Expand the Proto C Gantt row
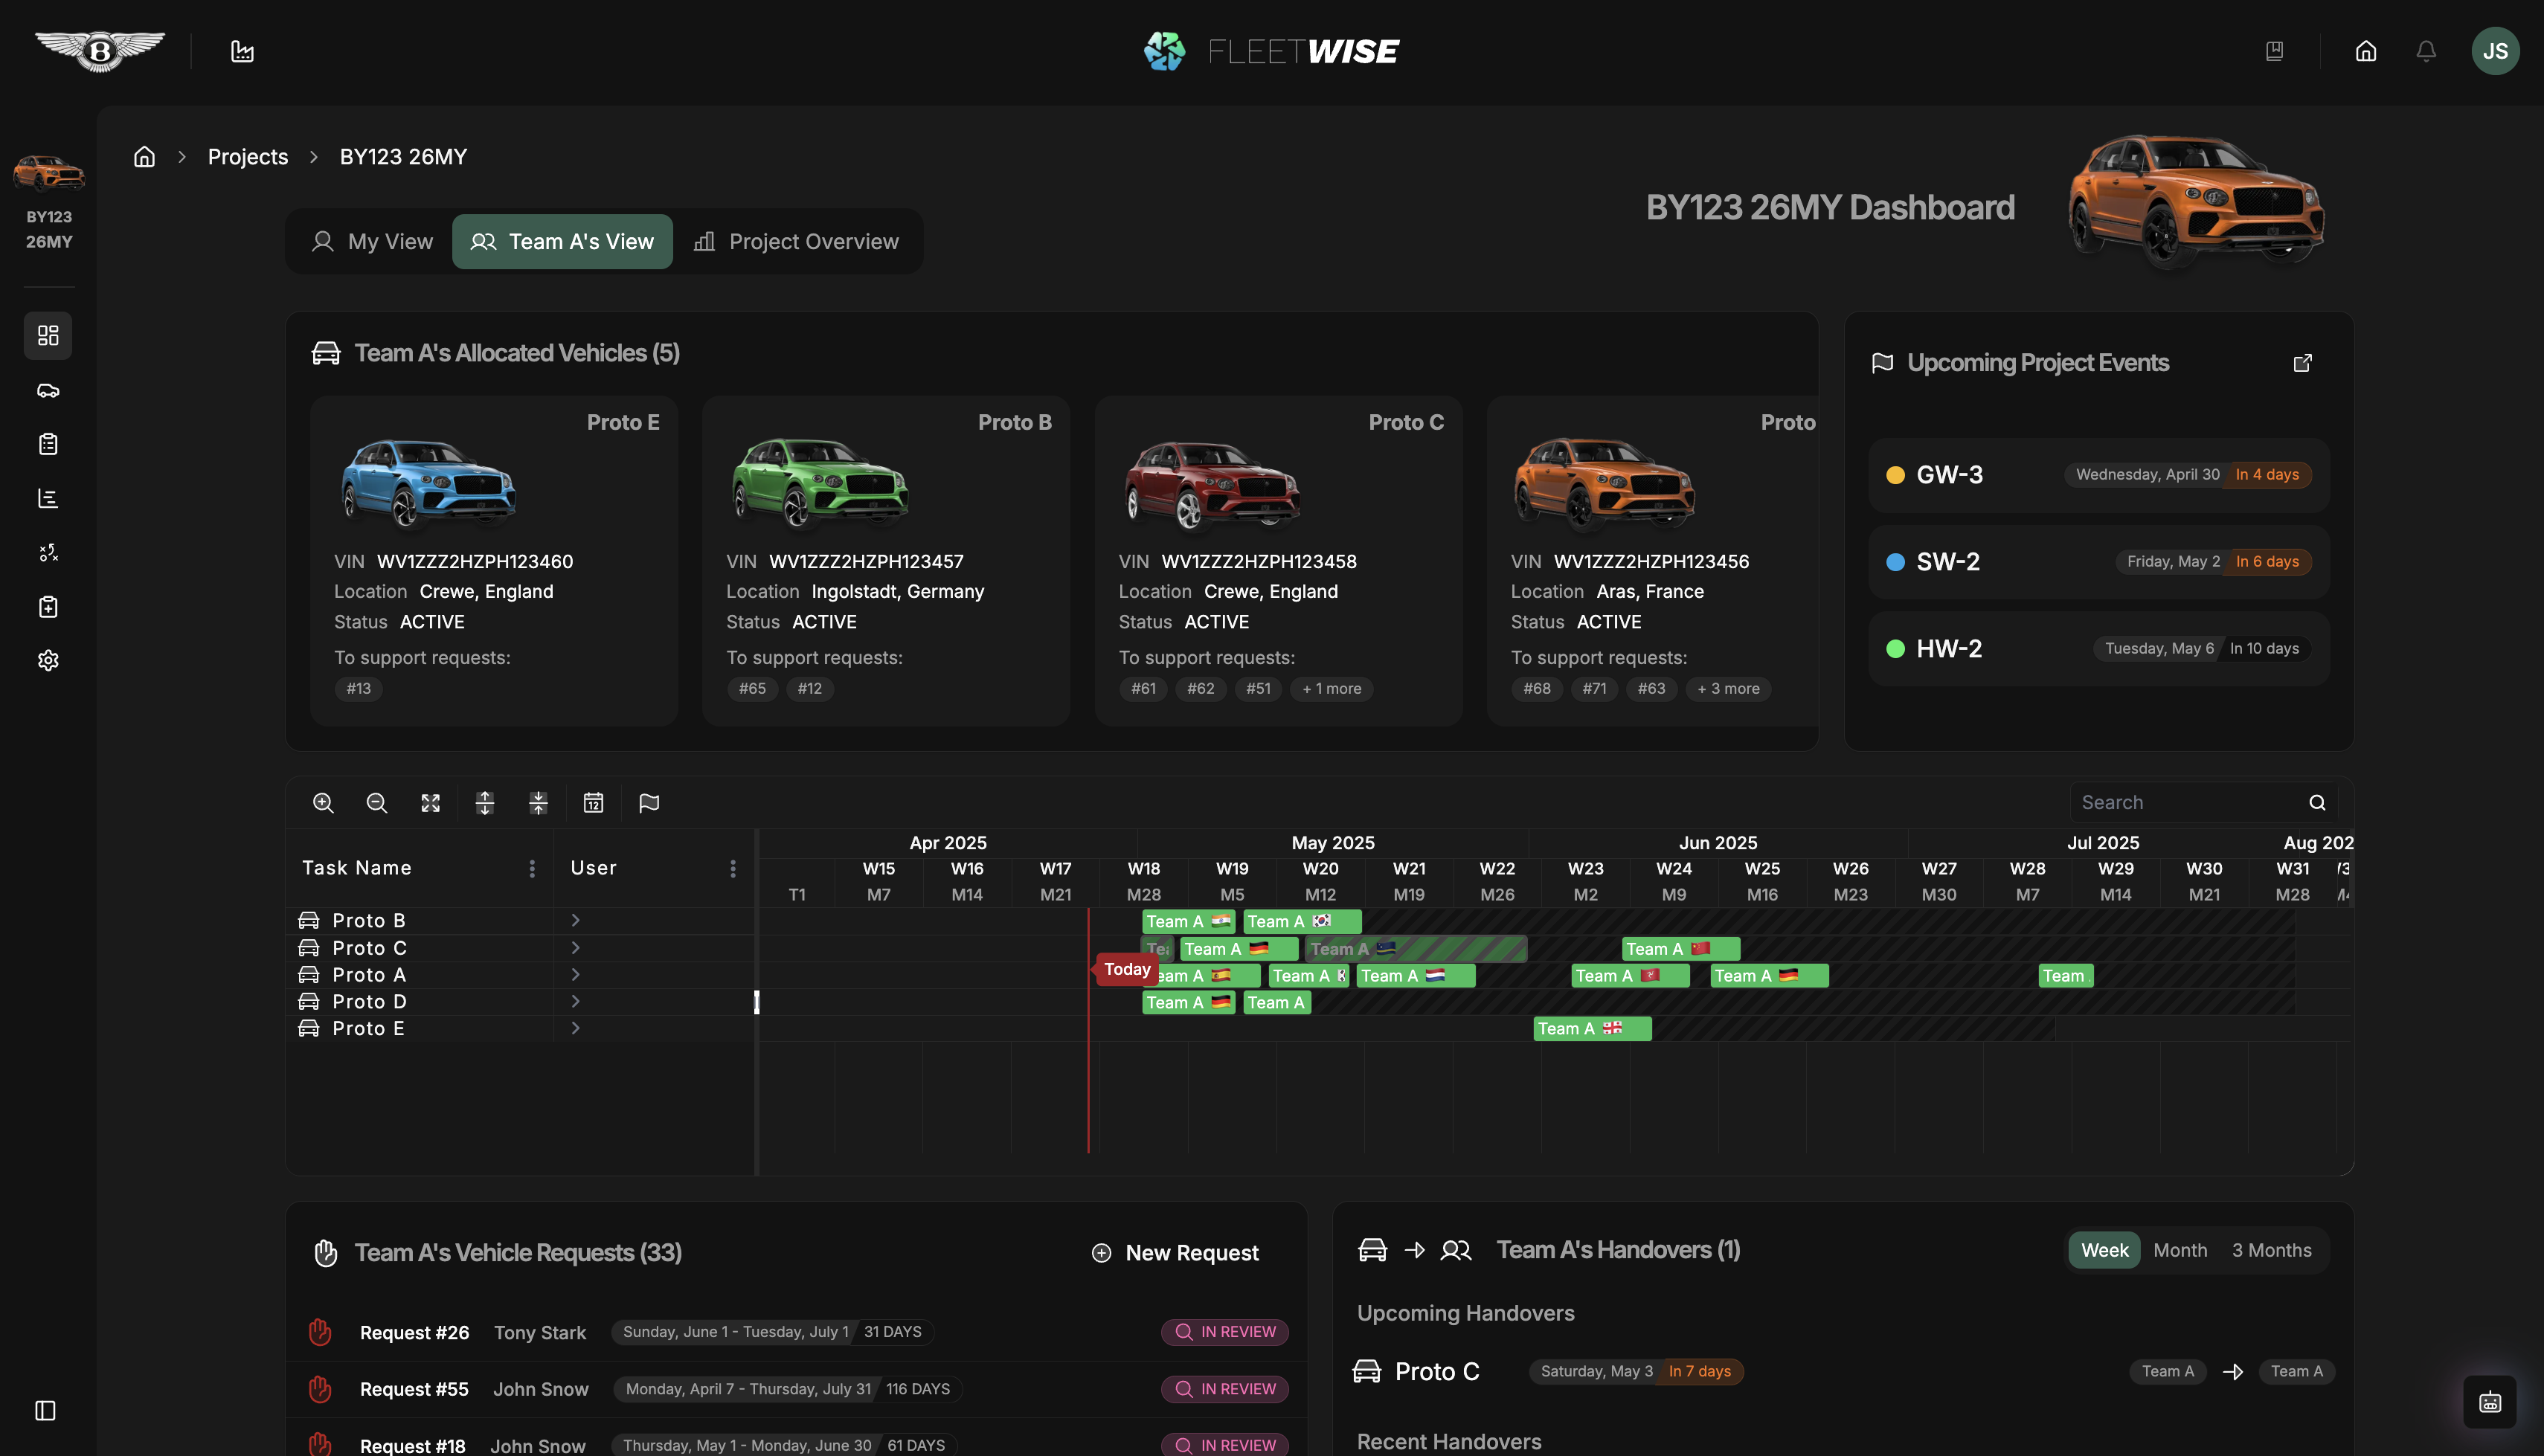Screen dimensions: 2544x1456 pyautogui.click(x=576, y=947)
